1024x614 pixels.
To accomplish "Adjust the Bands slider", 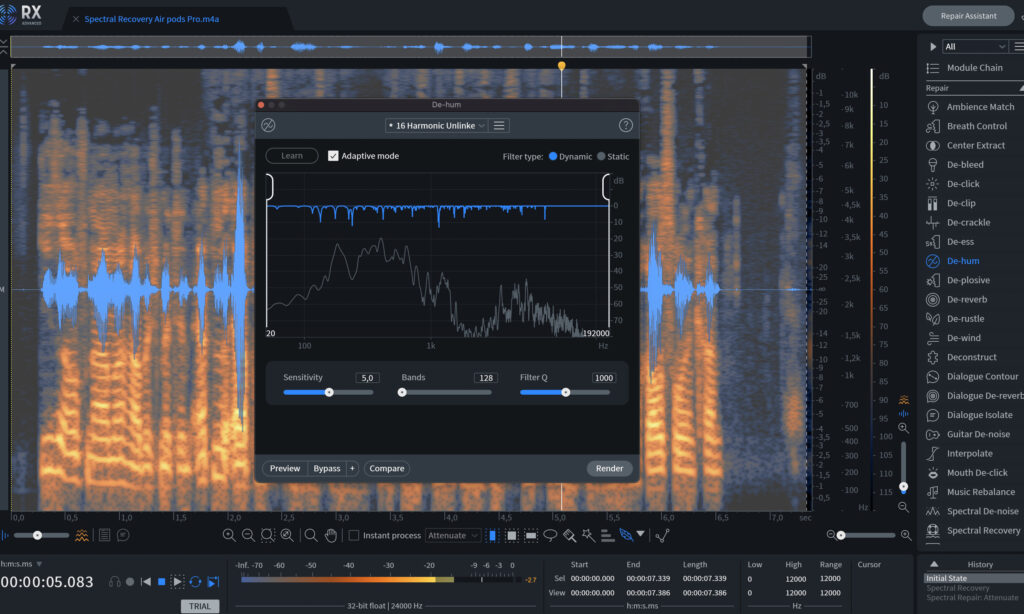I will (x=402, y=393).
